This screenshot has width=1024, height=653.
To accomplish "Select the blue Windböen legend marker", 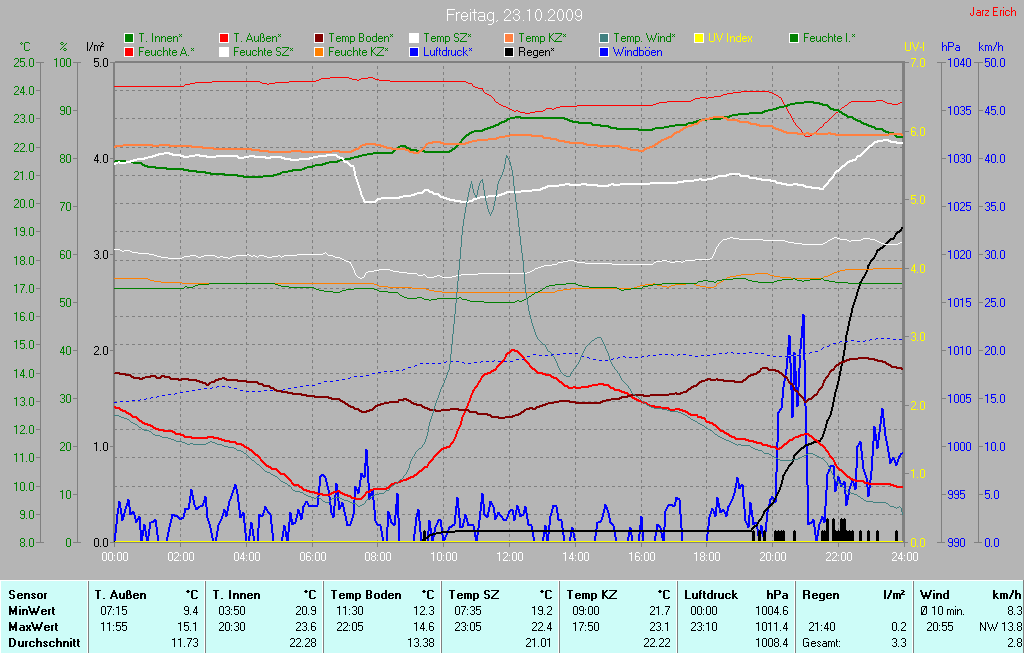I will pyautogui.click(x=604, y=51).
